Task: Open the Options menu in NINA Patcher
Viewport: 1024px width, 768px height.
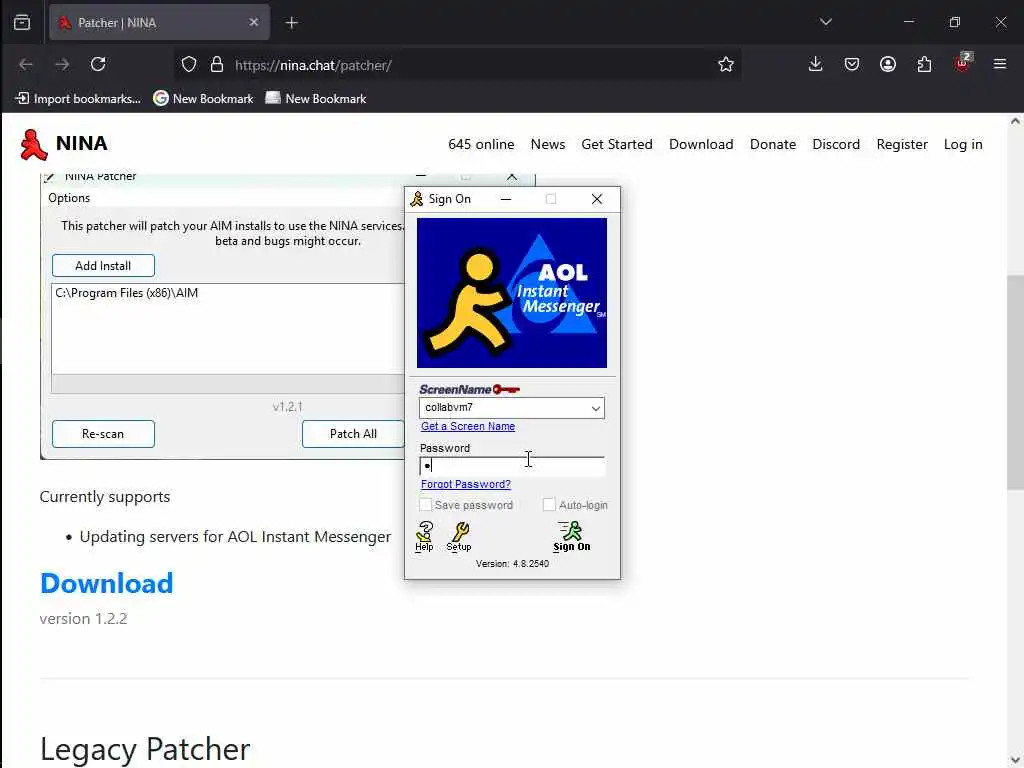Action: click(x=69, y=198)
